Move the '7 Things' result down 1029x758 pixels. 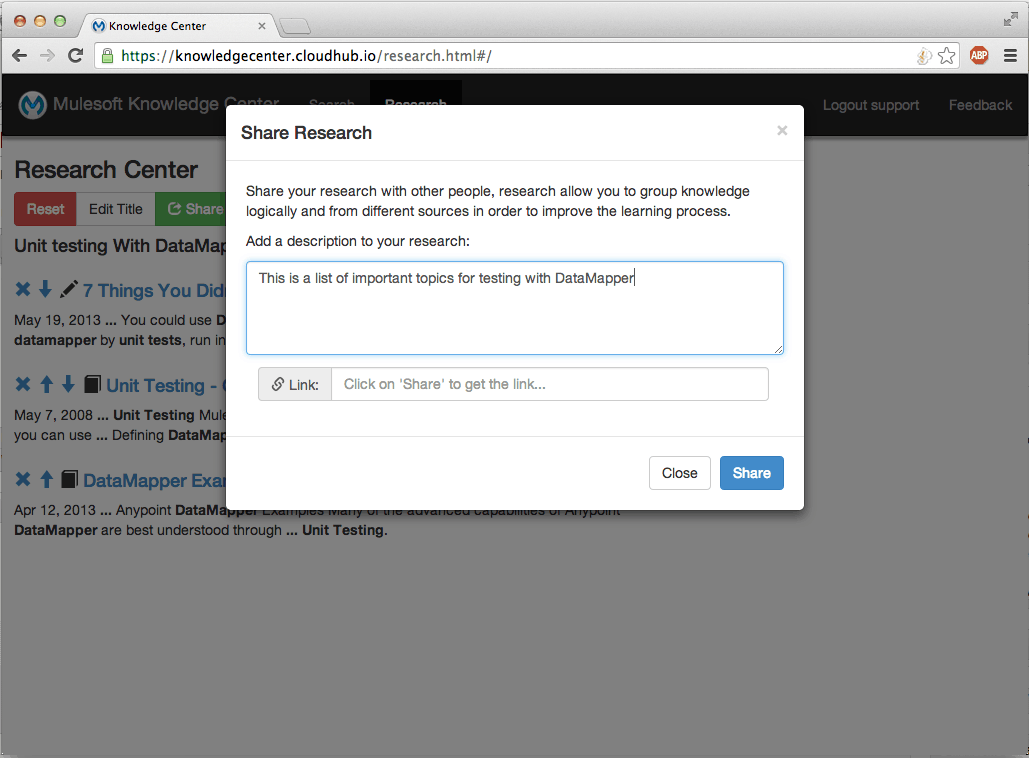[46, 290]
